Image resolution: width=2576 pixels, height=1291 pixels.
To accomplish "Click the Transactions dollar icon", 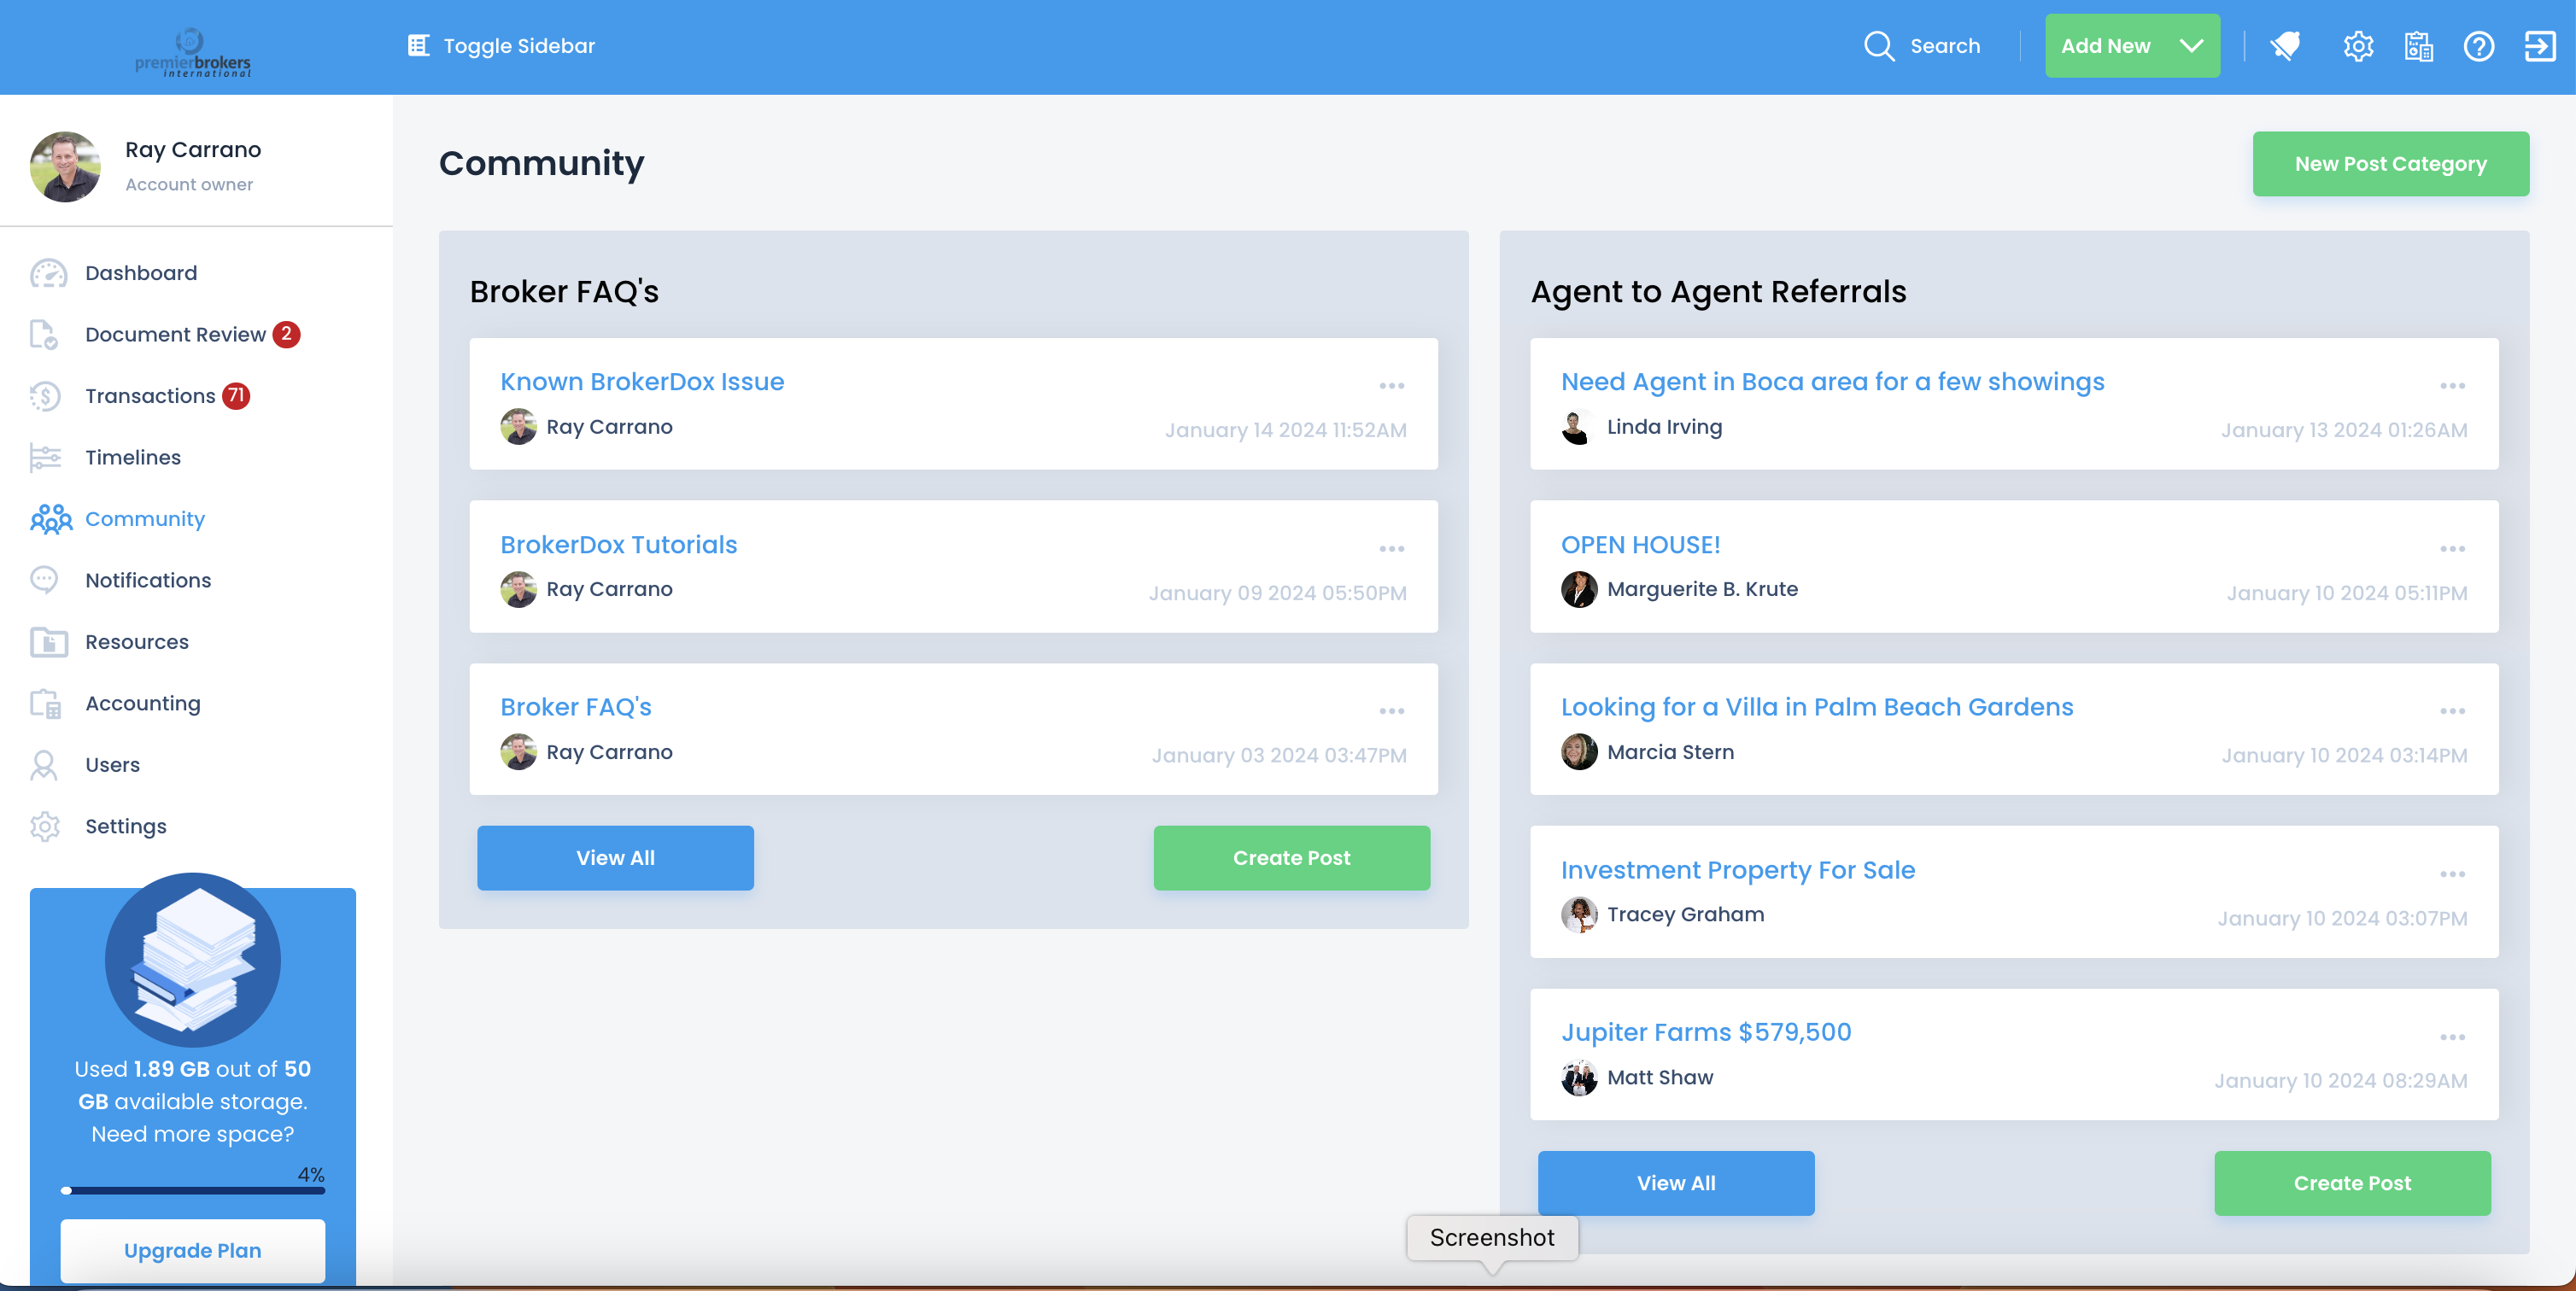I will click(x=45, y=396).
